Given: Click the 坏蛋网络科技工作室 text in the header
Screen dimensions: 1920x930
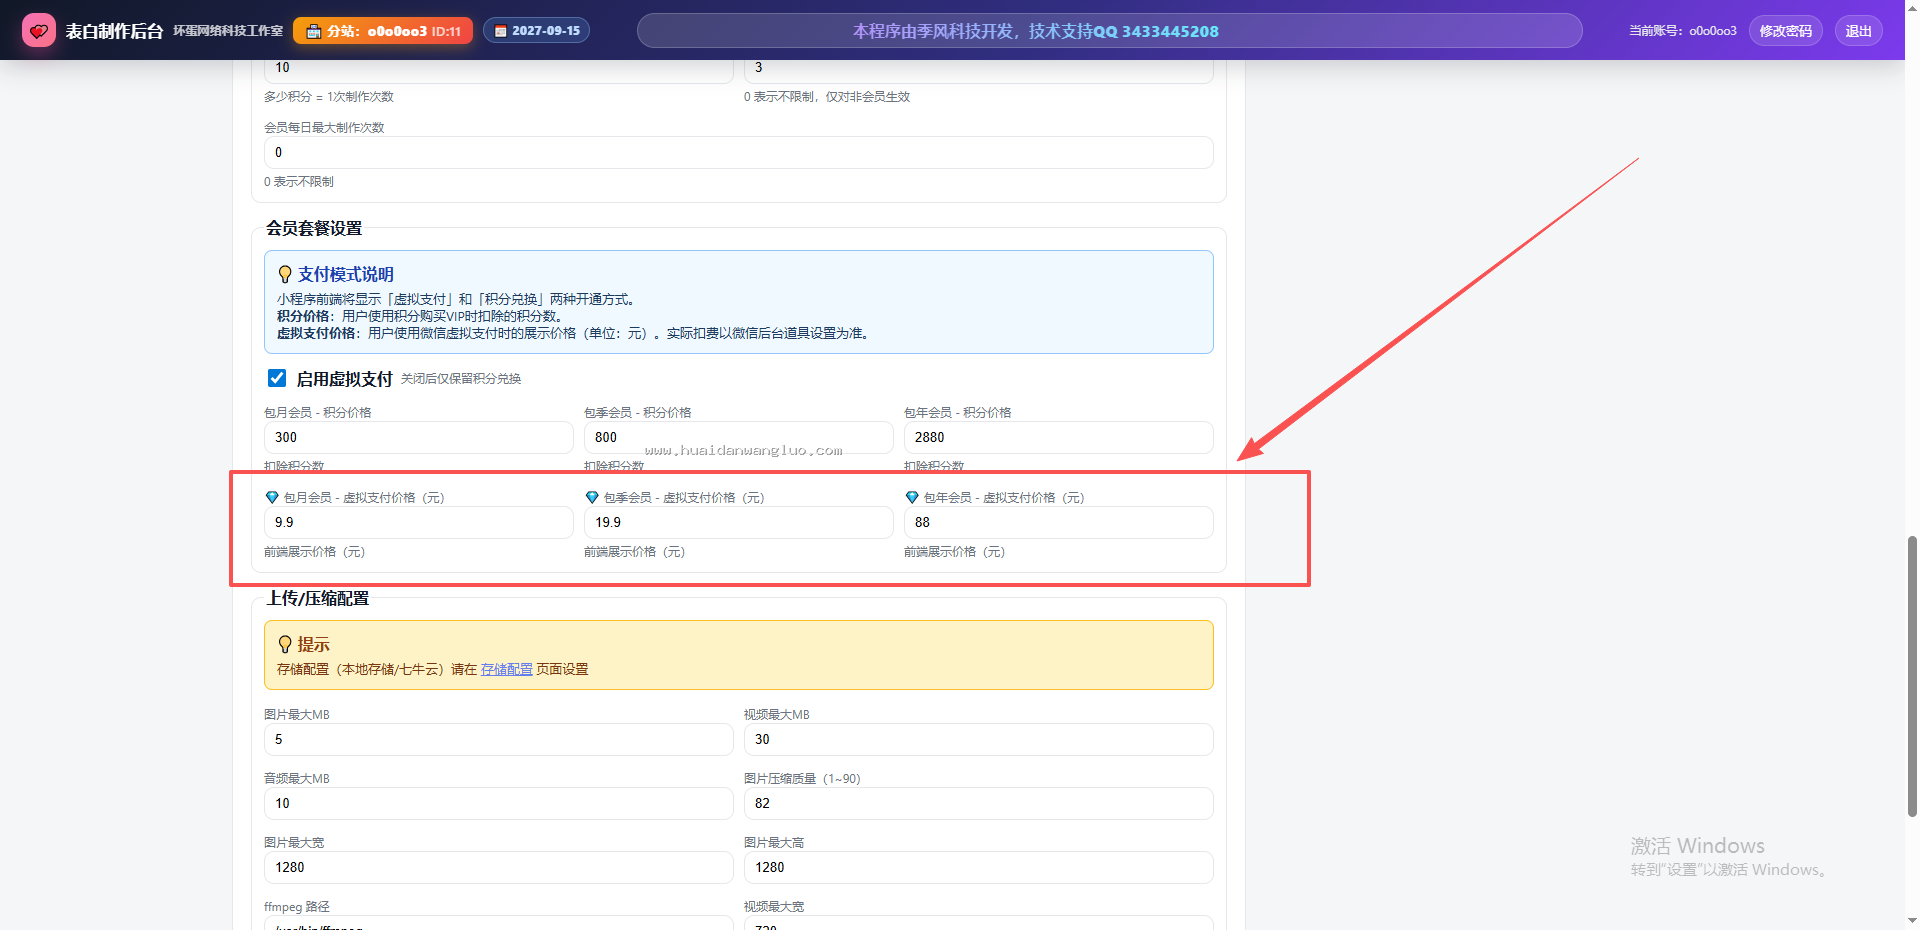Looking at the screenshot, I should click(228, 31).
